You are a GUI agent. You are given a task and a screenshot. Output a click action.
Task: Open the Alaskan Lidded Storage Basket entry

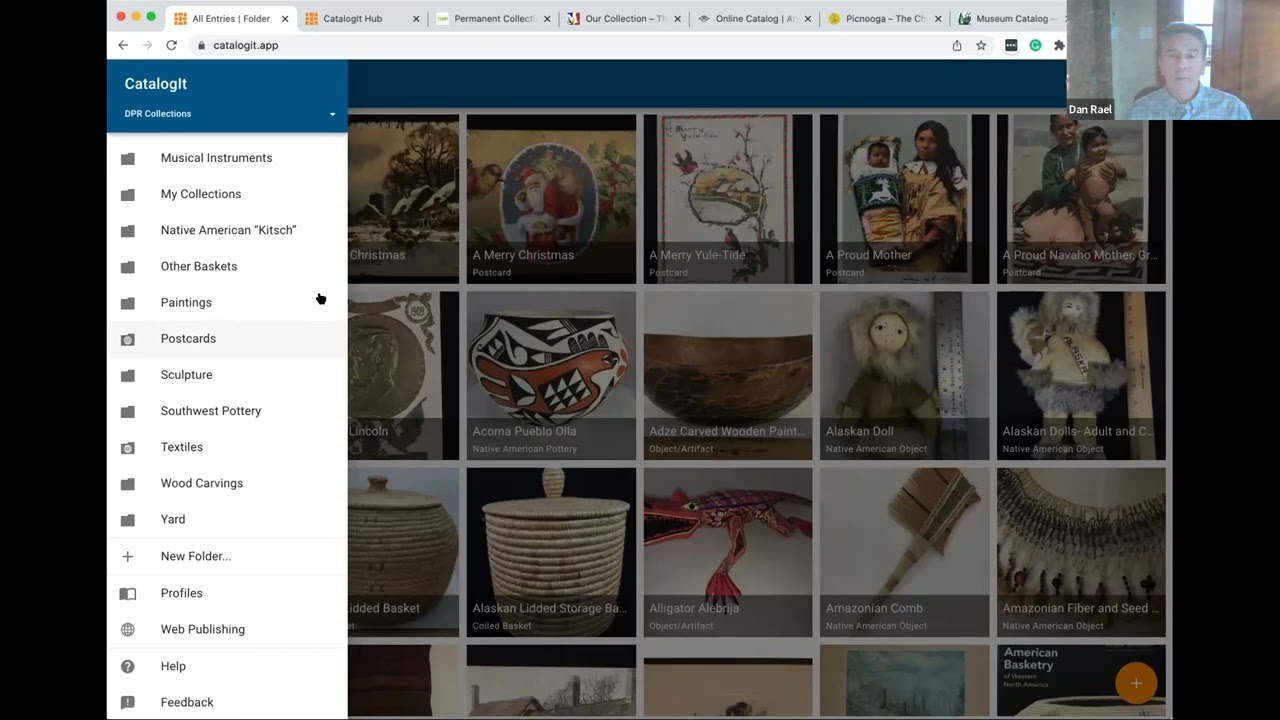(551, 553)
